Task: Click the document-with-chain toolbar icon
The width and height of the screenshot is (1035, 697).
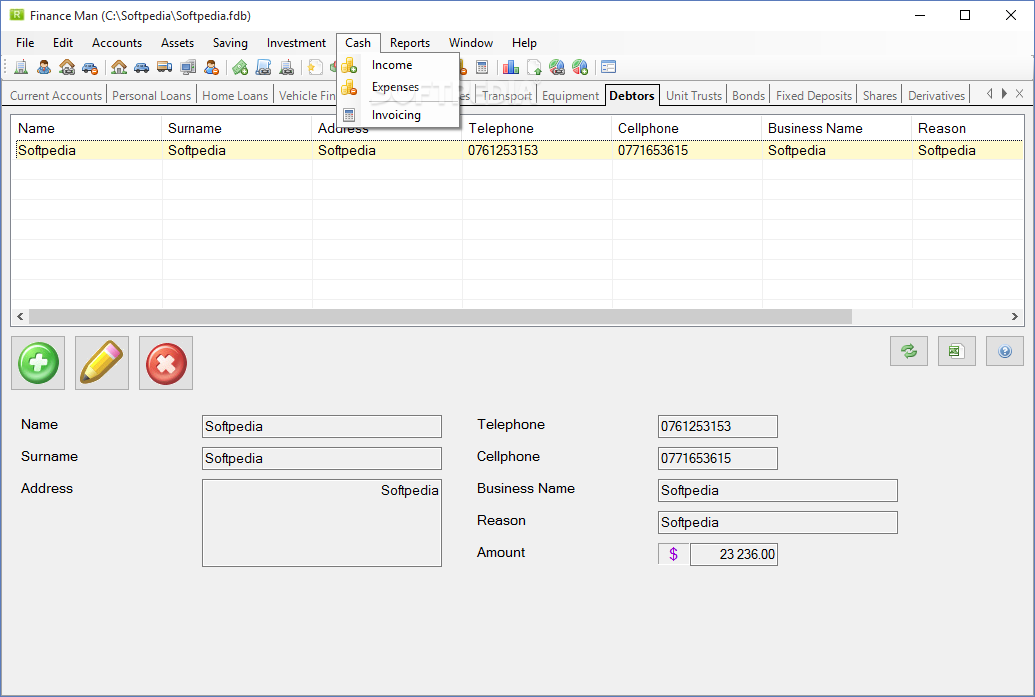Action: coord(286,67)
